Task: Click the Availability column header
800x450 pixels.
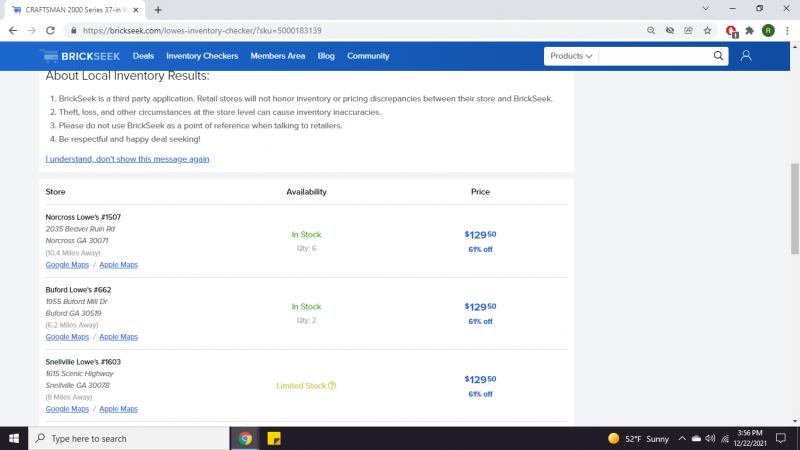Action: tap(306, 192)
